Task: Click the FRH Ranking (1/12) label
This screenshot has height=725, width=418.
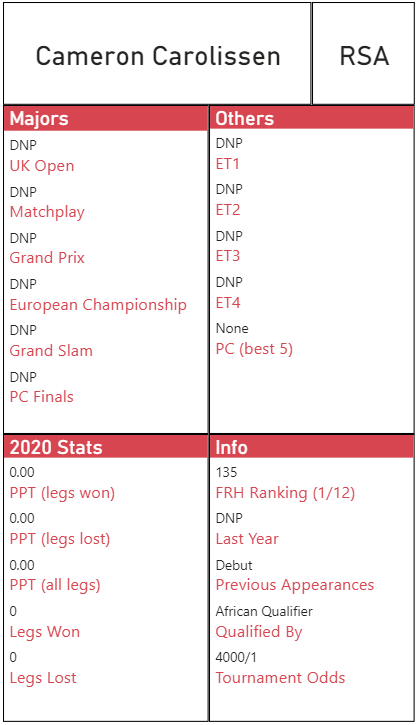Action: coord(285,493)
